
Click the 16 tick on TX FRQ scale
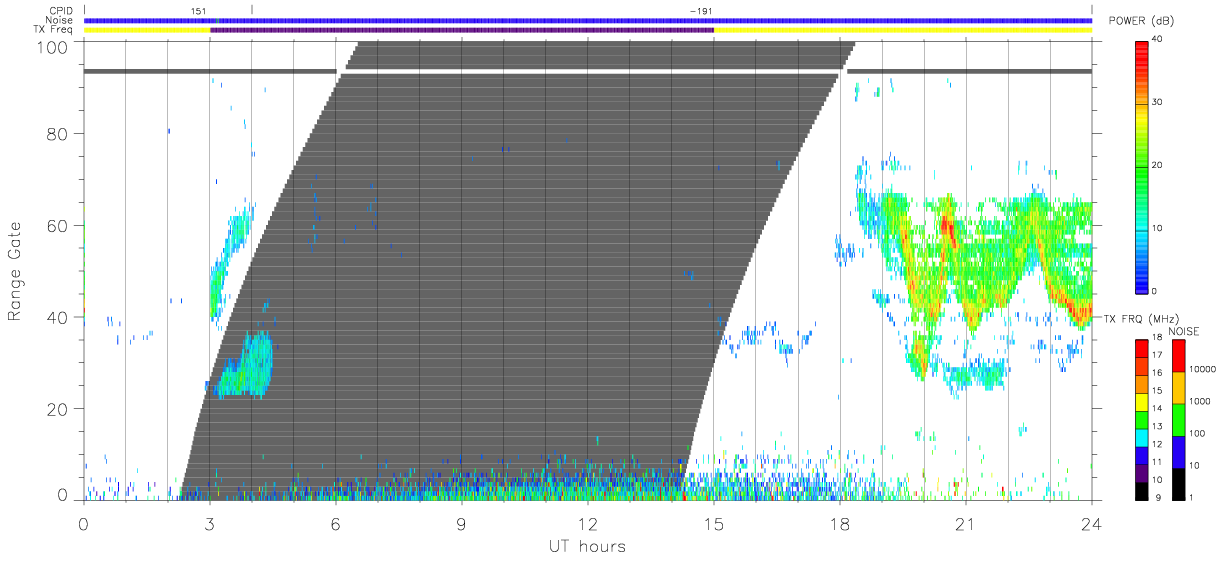[x=1158, y=373]
